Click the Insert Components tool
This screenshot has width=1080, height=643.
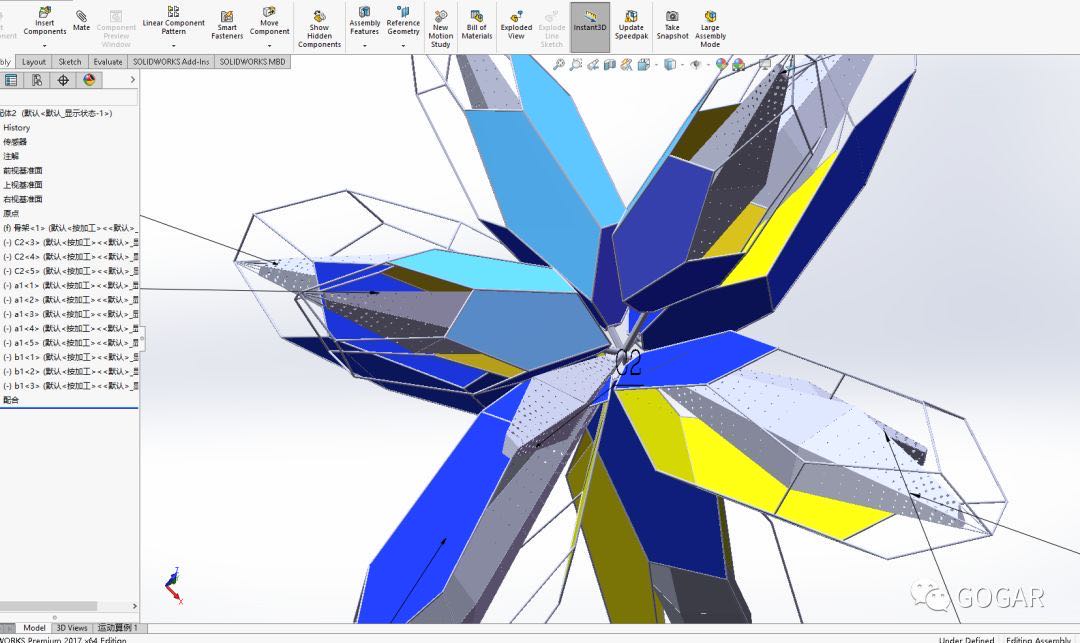click(x=45, y=21)
